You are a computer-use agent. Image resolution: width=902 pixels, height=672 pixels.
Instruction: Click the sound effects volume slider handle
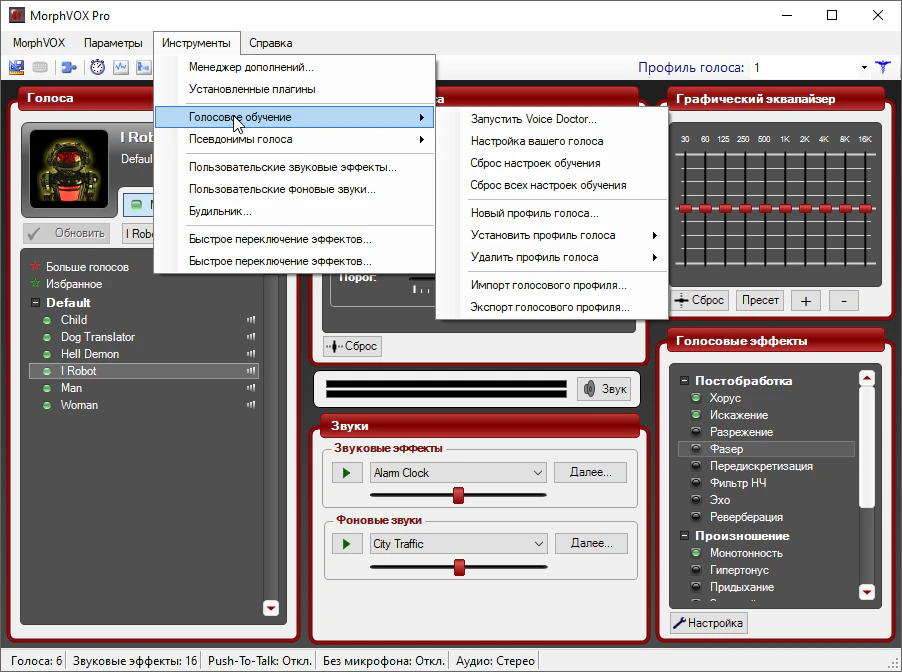pyautogui.click(x=459, y=495)
